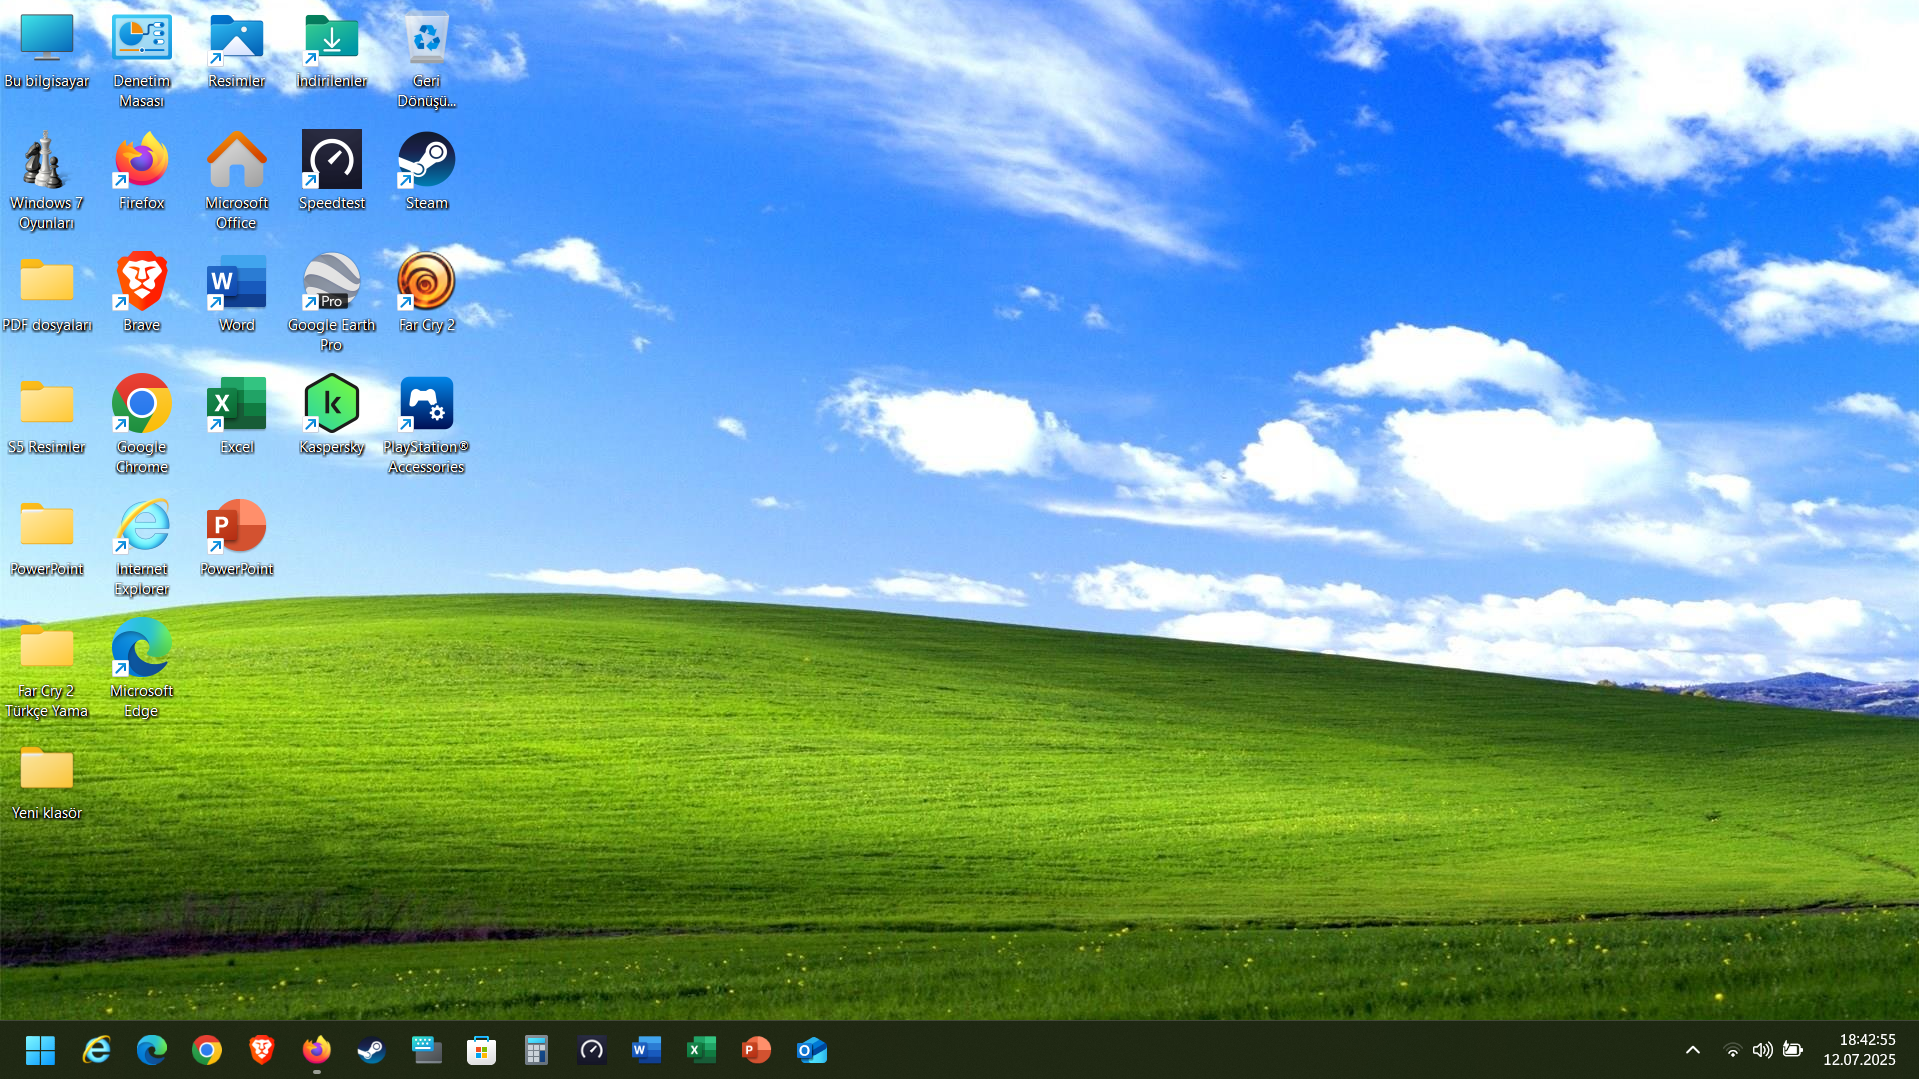1919x1079 pixels.
Task: Select the Excel desktop shortcut
Action: pyautogui.click(x=237, y=417)
